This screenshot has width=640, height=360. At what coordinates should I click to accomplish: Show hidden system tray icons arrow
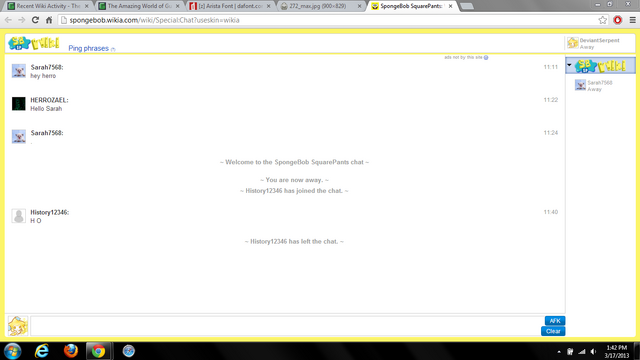(559, 351)
